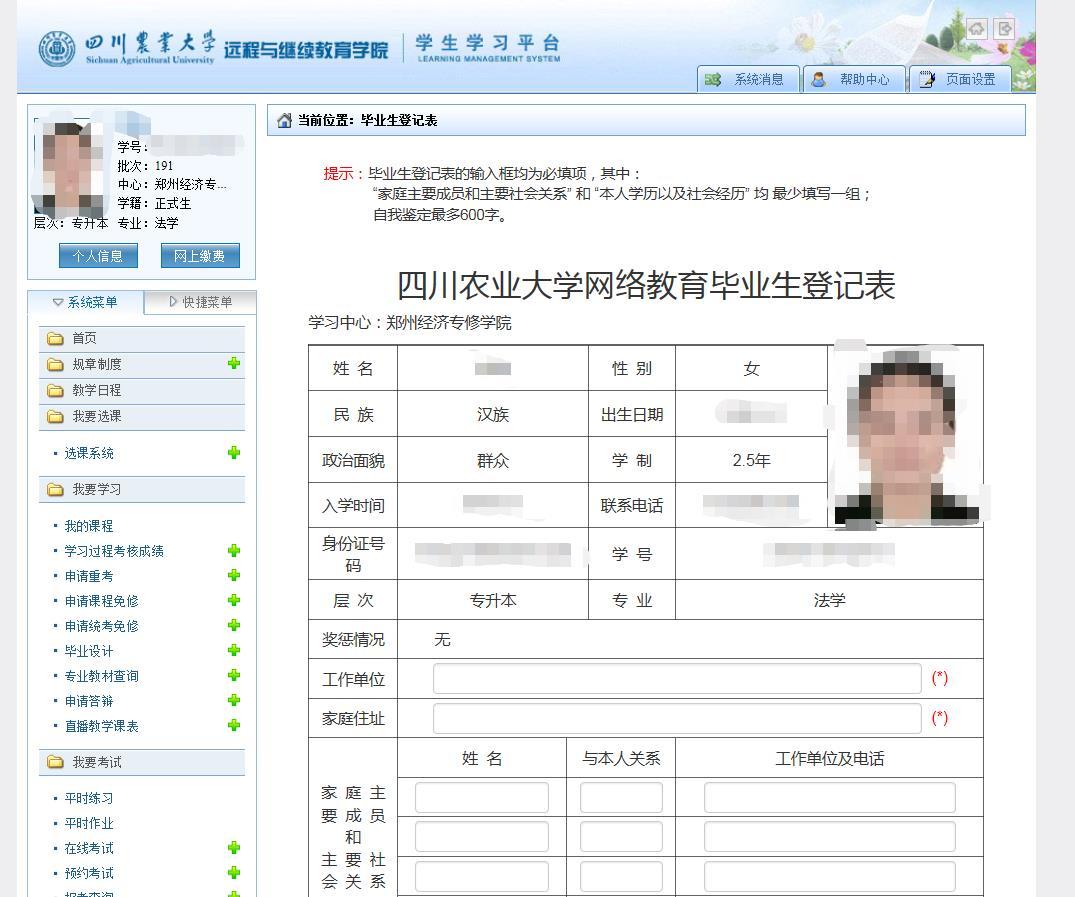Click green plus beside 在线考试

point(234,848)
